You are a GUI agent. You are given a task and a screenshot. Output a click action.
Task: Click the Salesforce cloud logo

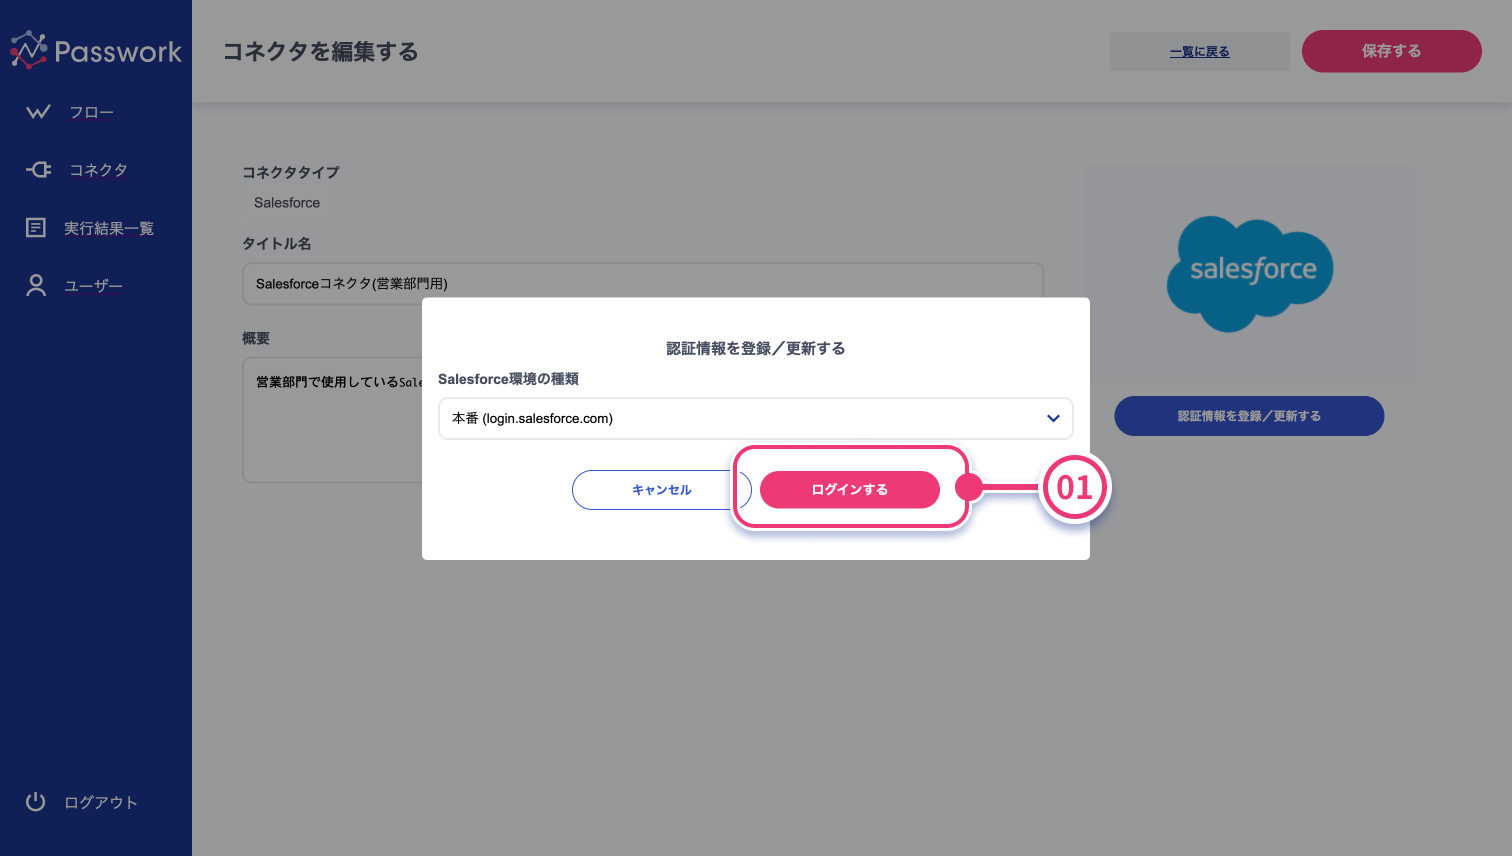click(x=1249, y=273)
